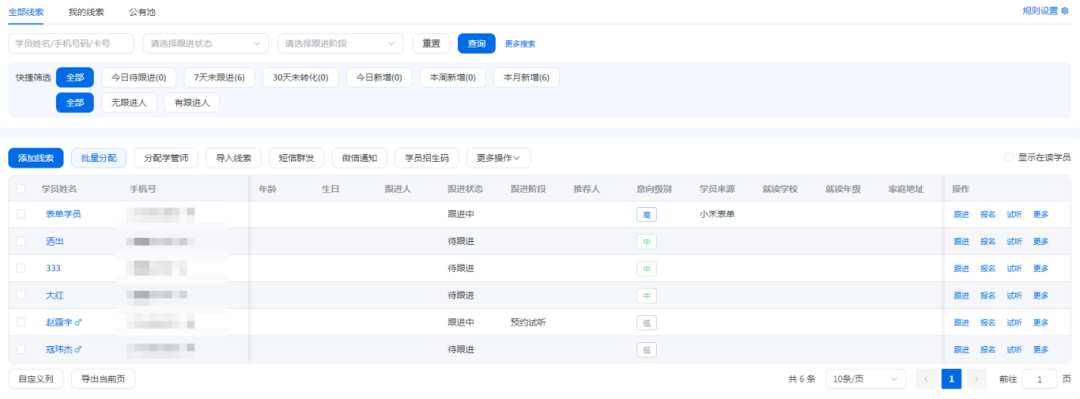Click 报名 link for 洒出 row
1080x399 pixels.
[988, 241]
